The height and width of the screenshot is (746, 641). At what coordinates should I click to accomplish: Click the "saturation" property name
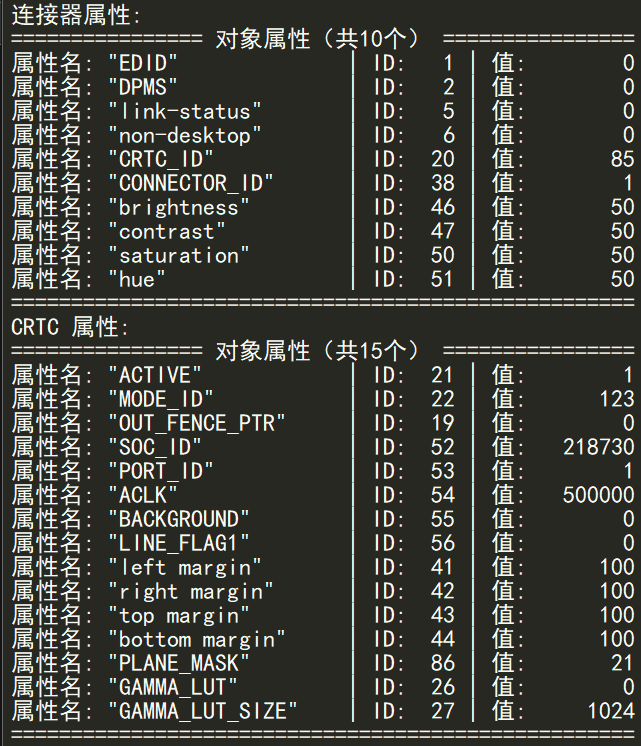[x=179, y=255]
